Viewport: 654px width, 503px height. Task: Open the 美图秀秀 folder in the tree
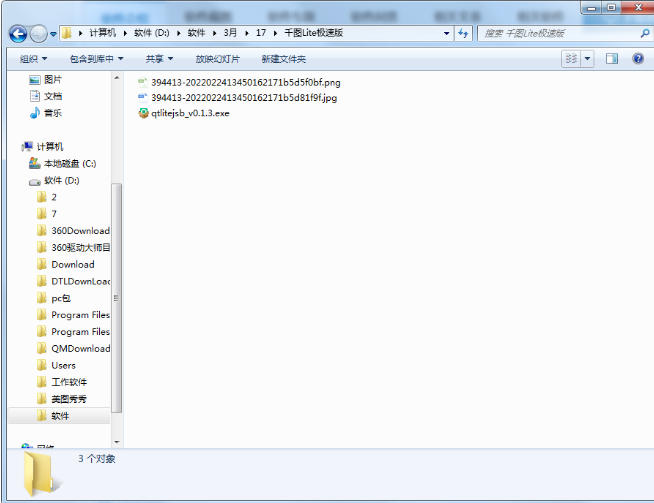pos(69,399)
